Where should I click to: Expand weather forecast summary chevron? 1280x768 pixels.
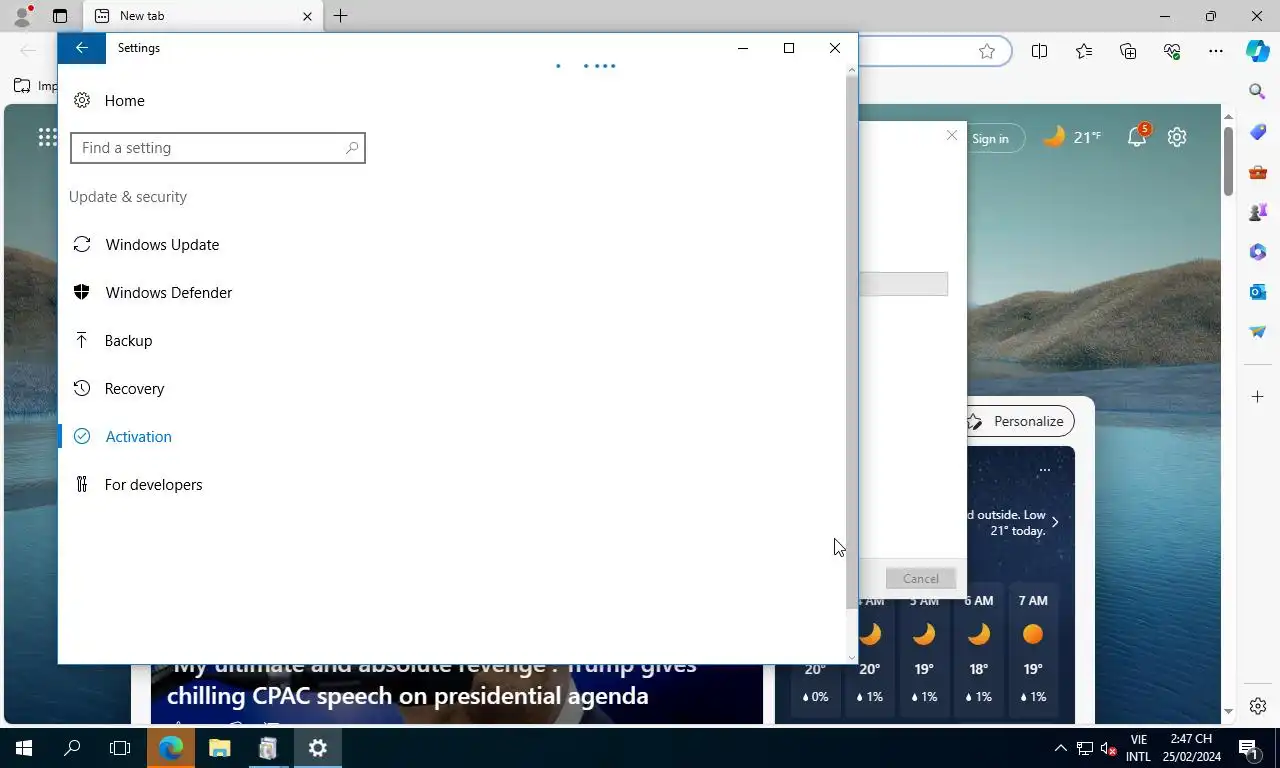tap(1055, 522)
